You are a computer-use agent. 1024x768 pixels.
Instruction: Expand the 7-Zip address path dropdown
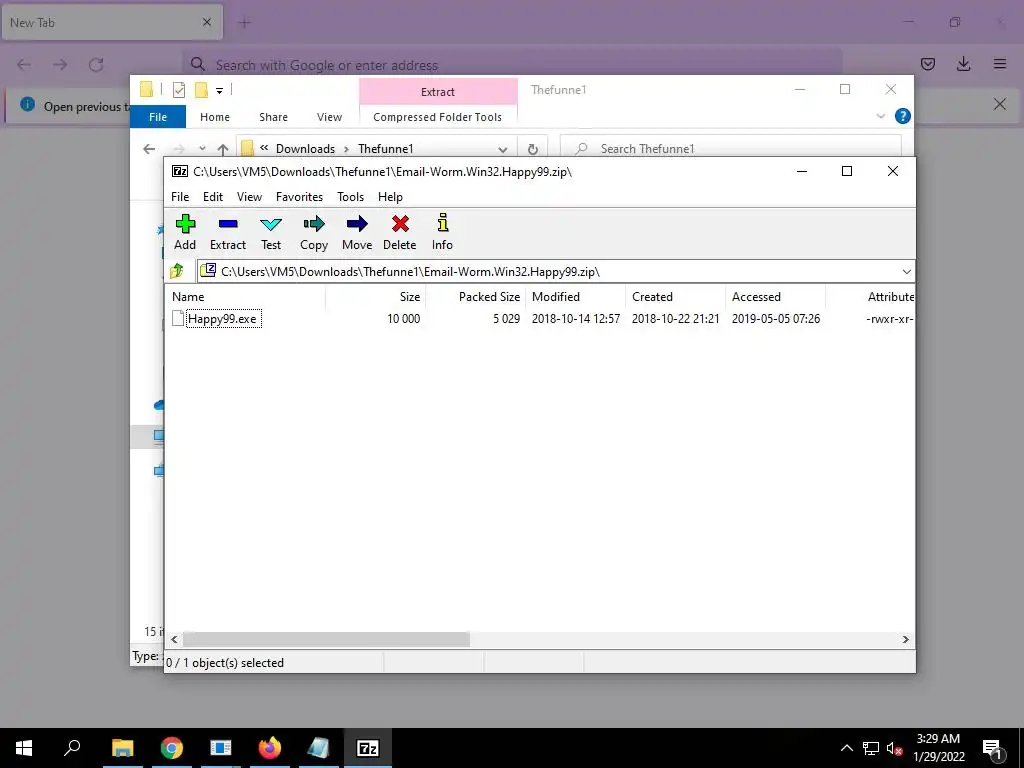(906, 272)
